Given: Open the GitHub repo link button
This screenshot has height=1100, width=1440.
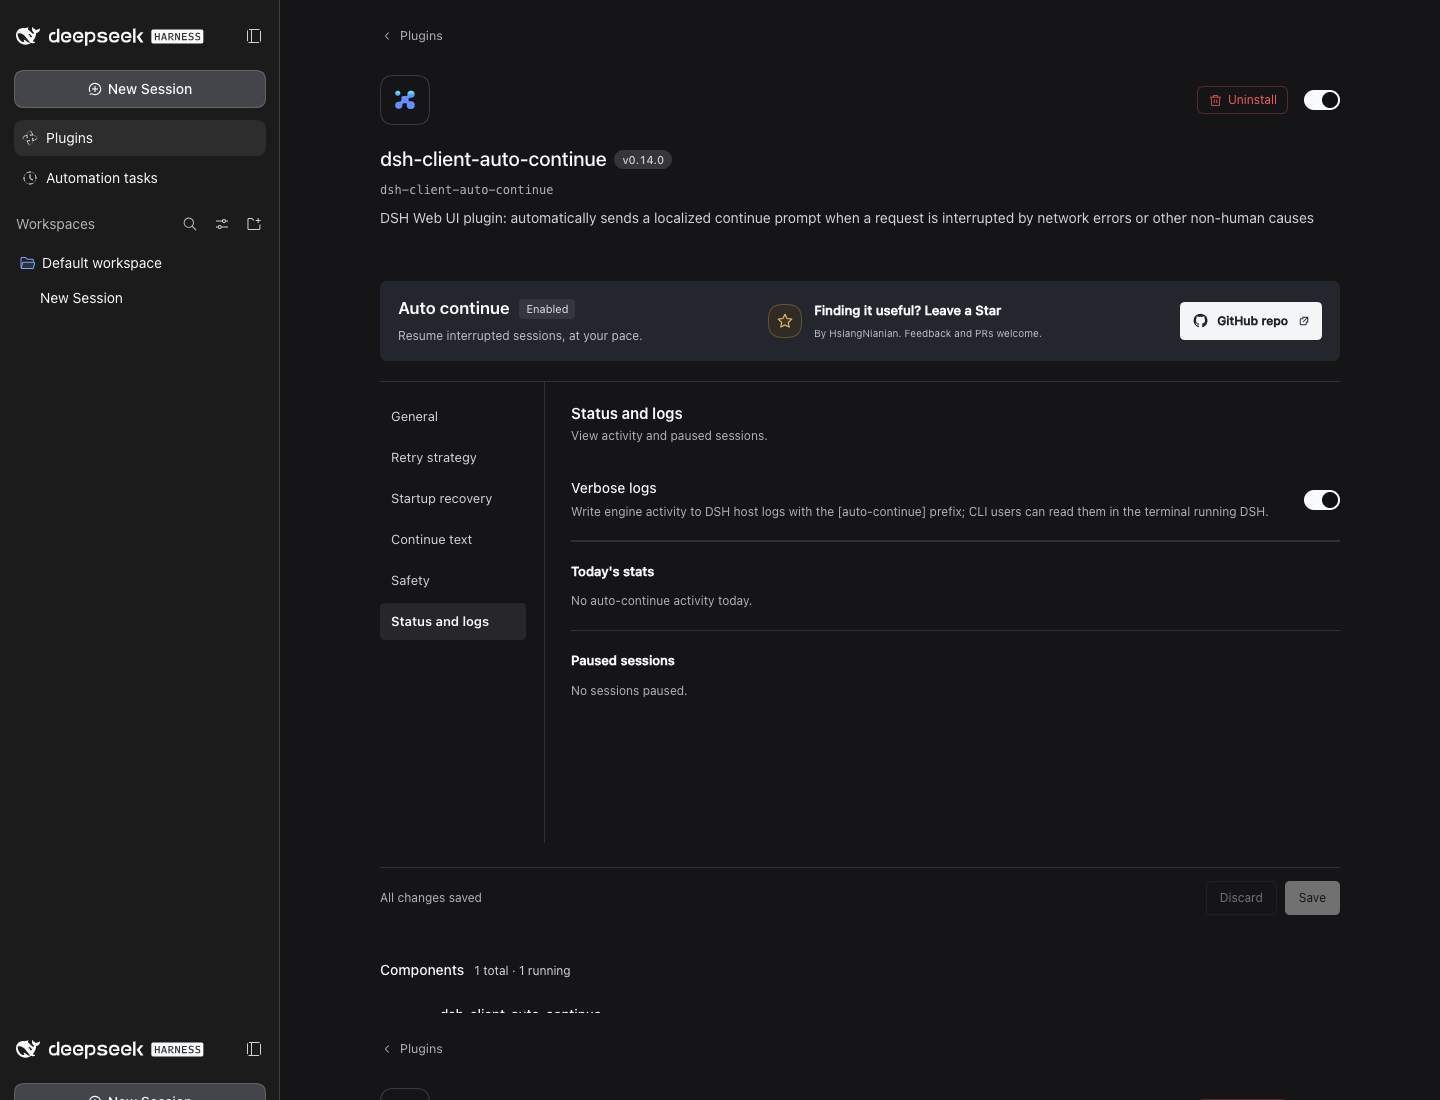Looking at the screenshot, I should (x=1251, y=321).
